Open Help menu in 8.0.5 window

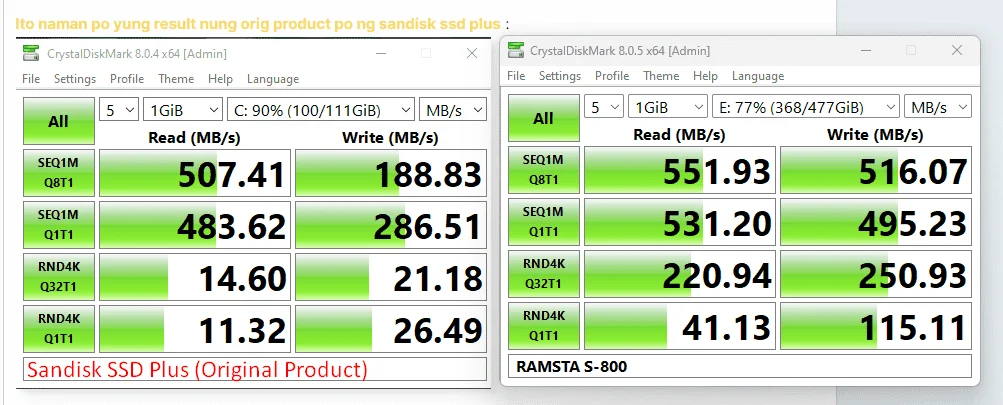click(705, 75)
